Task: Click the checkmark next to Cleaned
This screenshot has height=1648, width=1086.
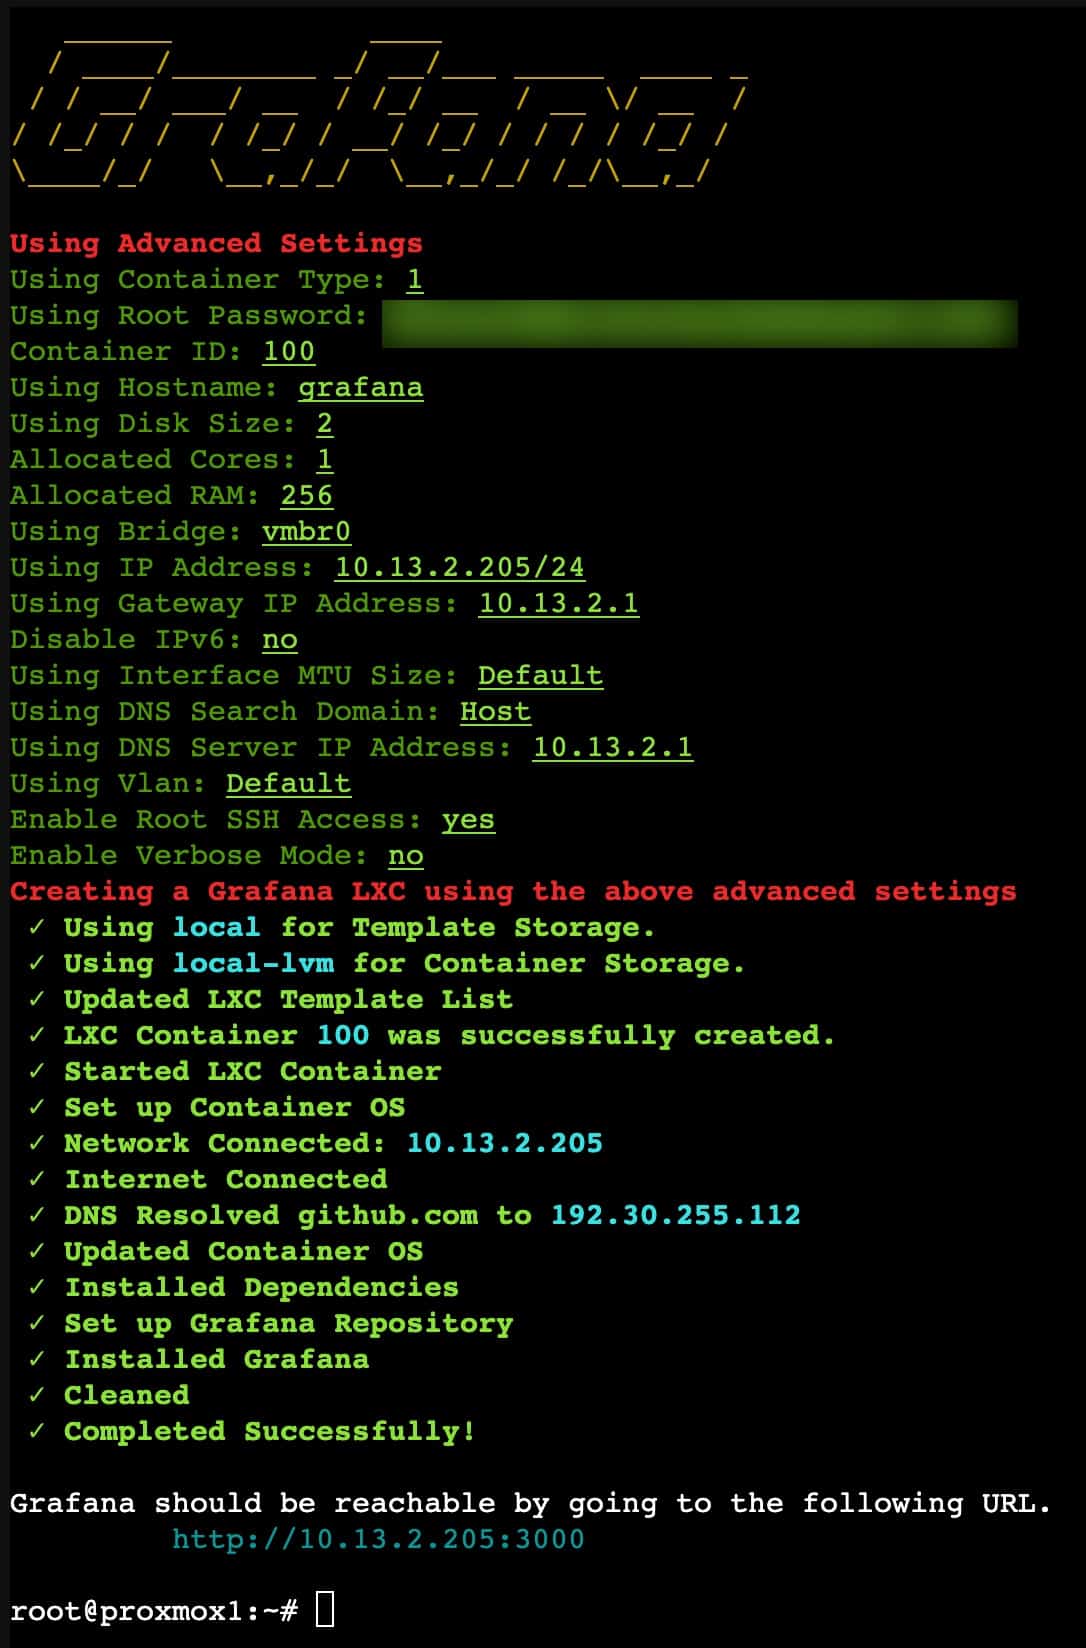Action: (37, 1395)
